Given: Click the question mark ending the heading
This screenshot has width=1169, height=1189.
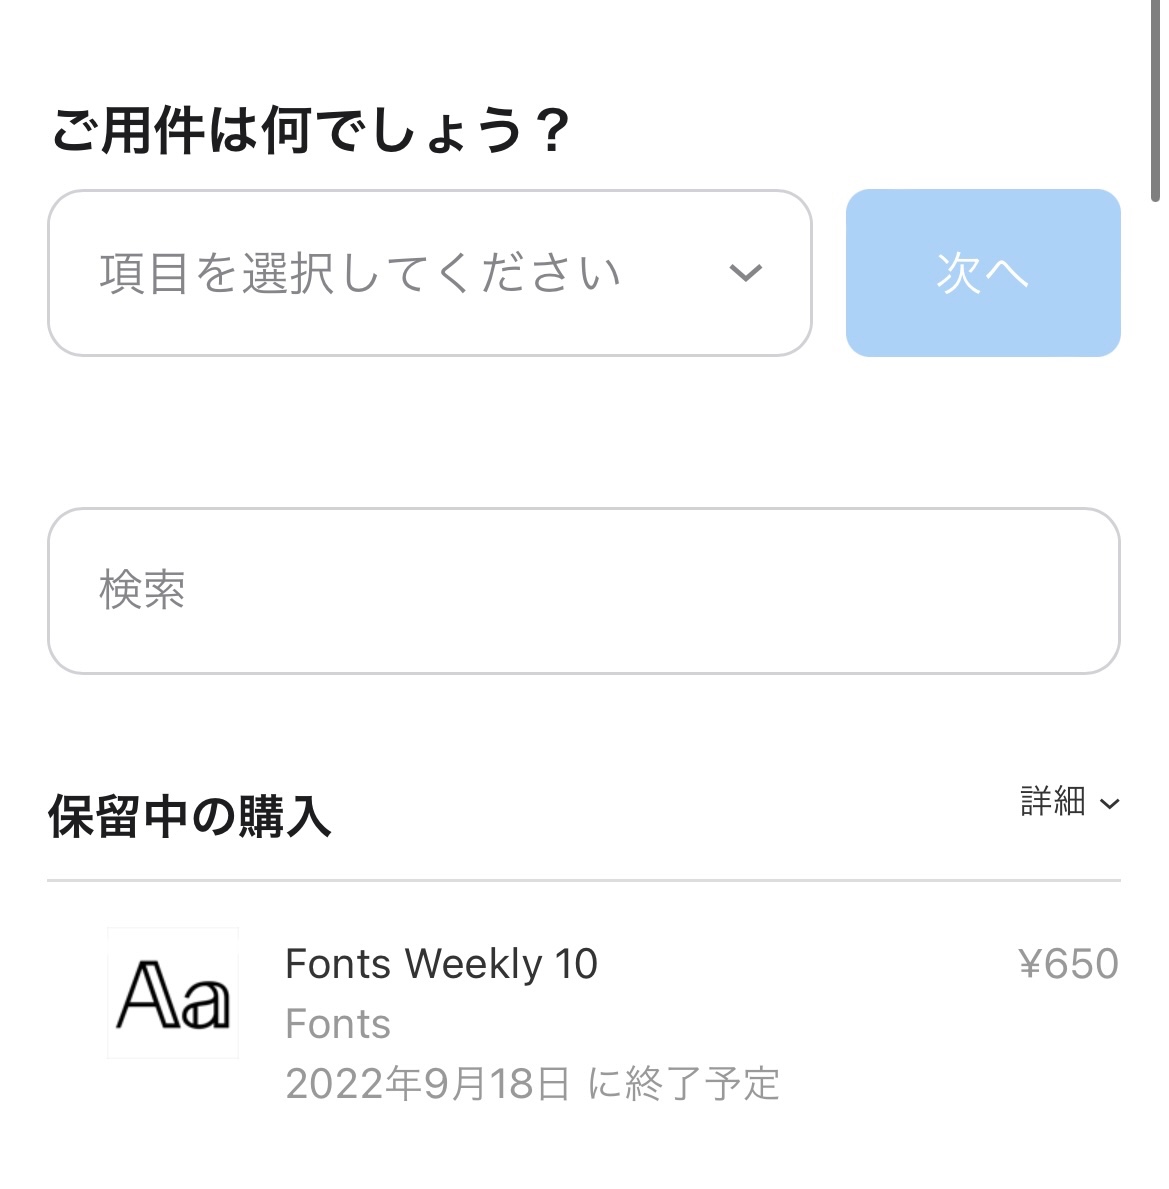Looking at the screenshot, I should click(551, 131).
